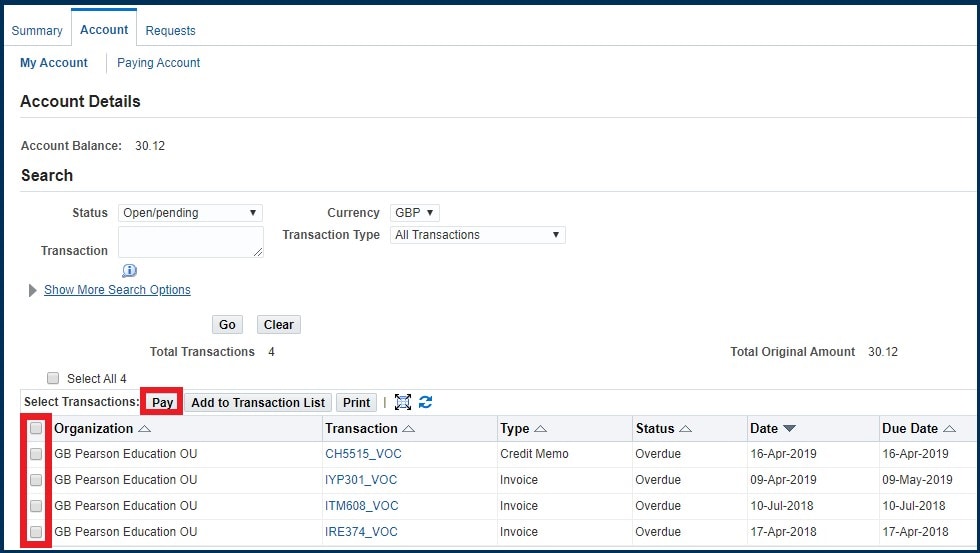Screen dimensions: 980x553
Task: Sort by Organization column arrow
Action: pyautogui.click(x=144, y=429)
